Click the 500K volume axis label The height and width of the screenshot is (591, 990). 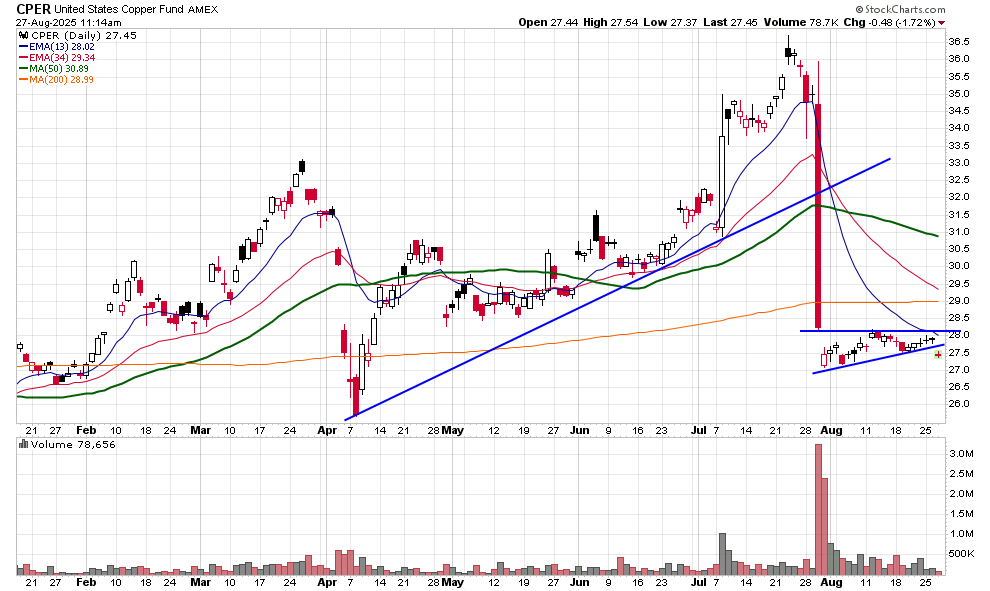pyautogui.click(x=962, y=554)
